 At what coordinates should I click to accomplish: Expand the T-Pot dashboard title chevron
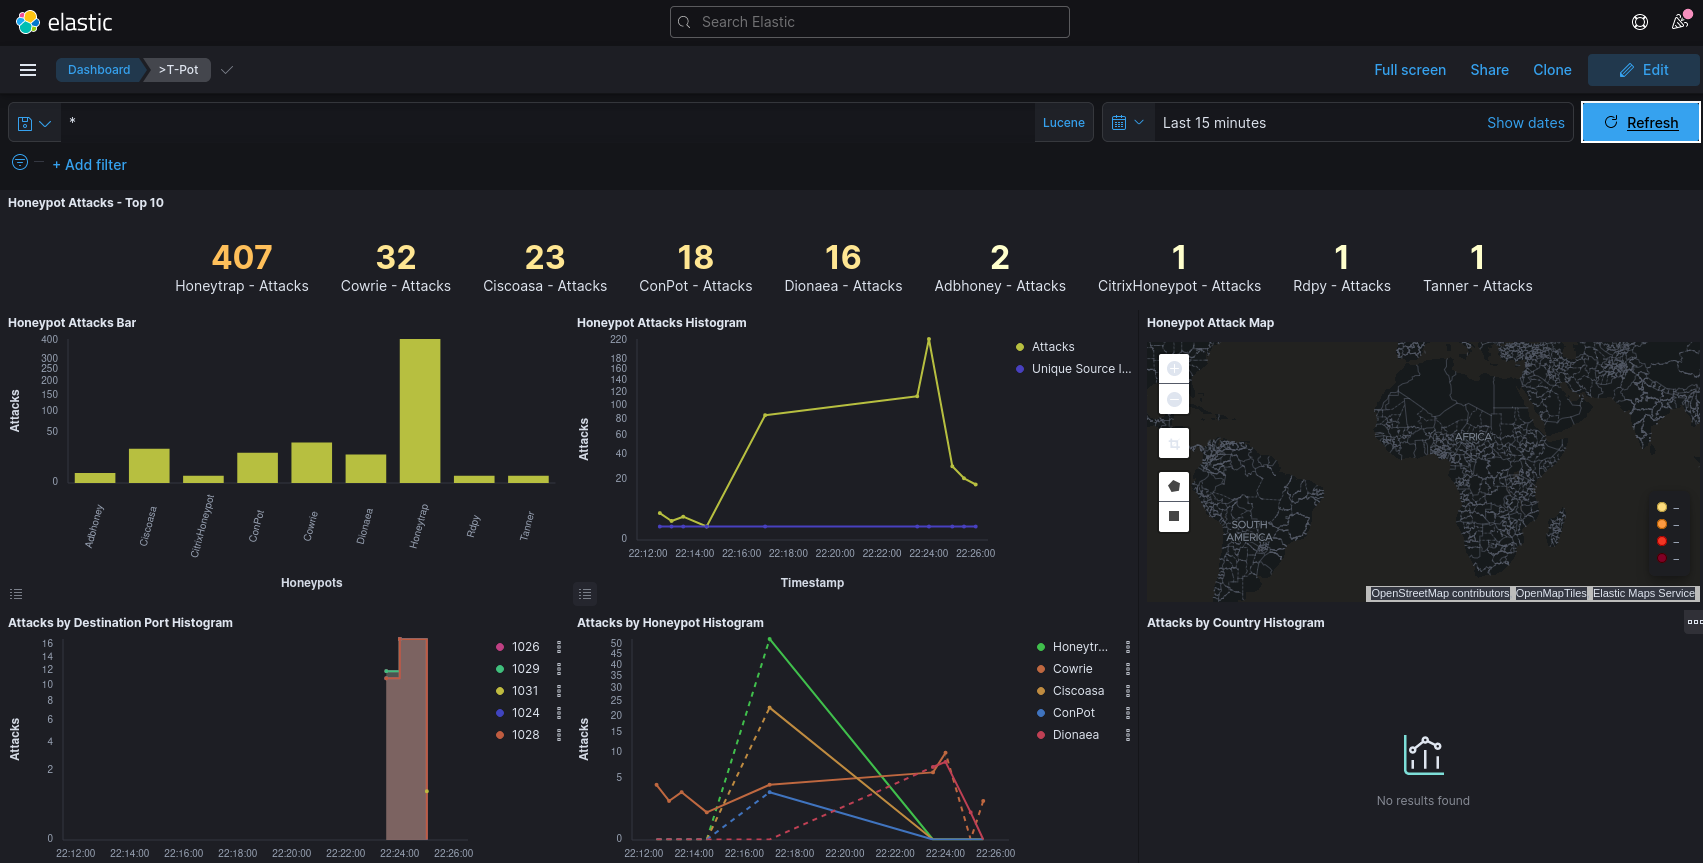[x=227, y=70]
